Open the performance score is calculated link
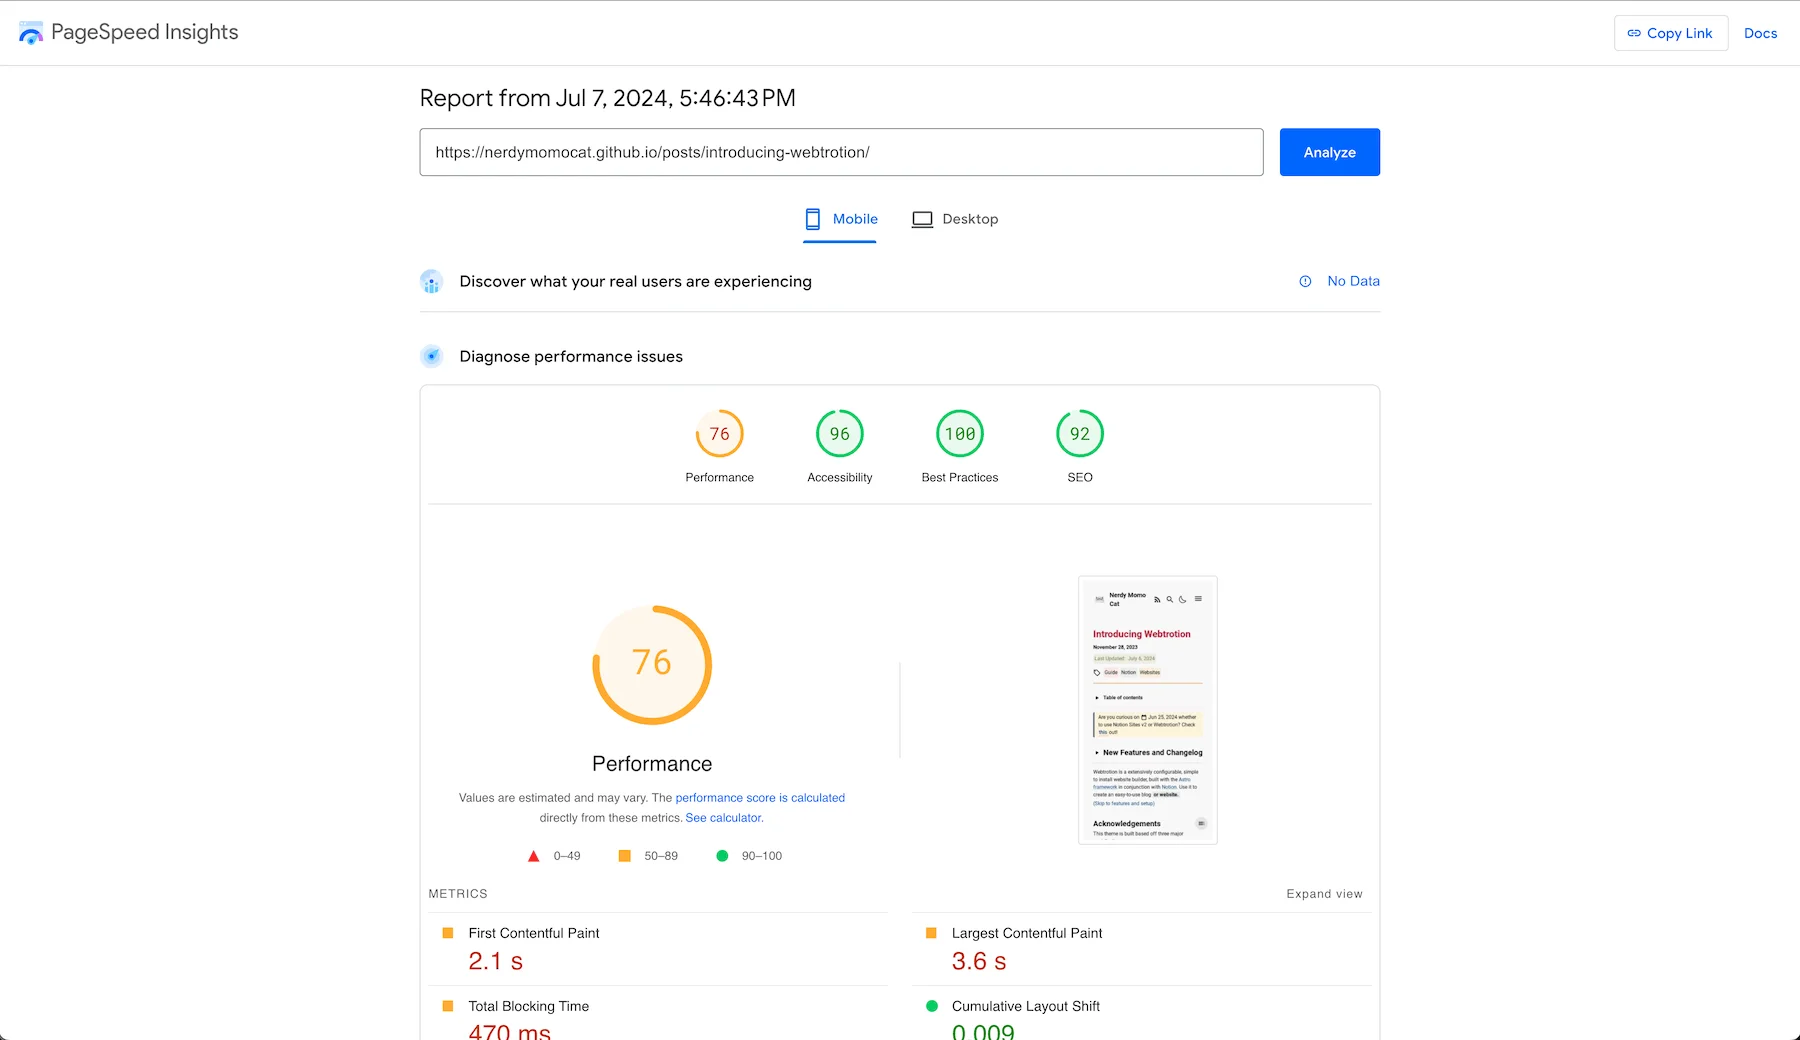The height and width of the screenshot is (1040, 1800). pyautogui.click(x=760, y=798)
